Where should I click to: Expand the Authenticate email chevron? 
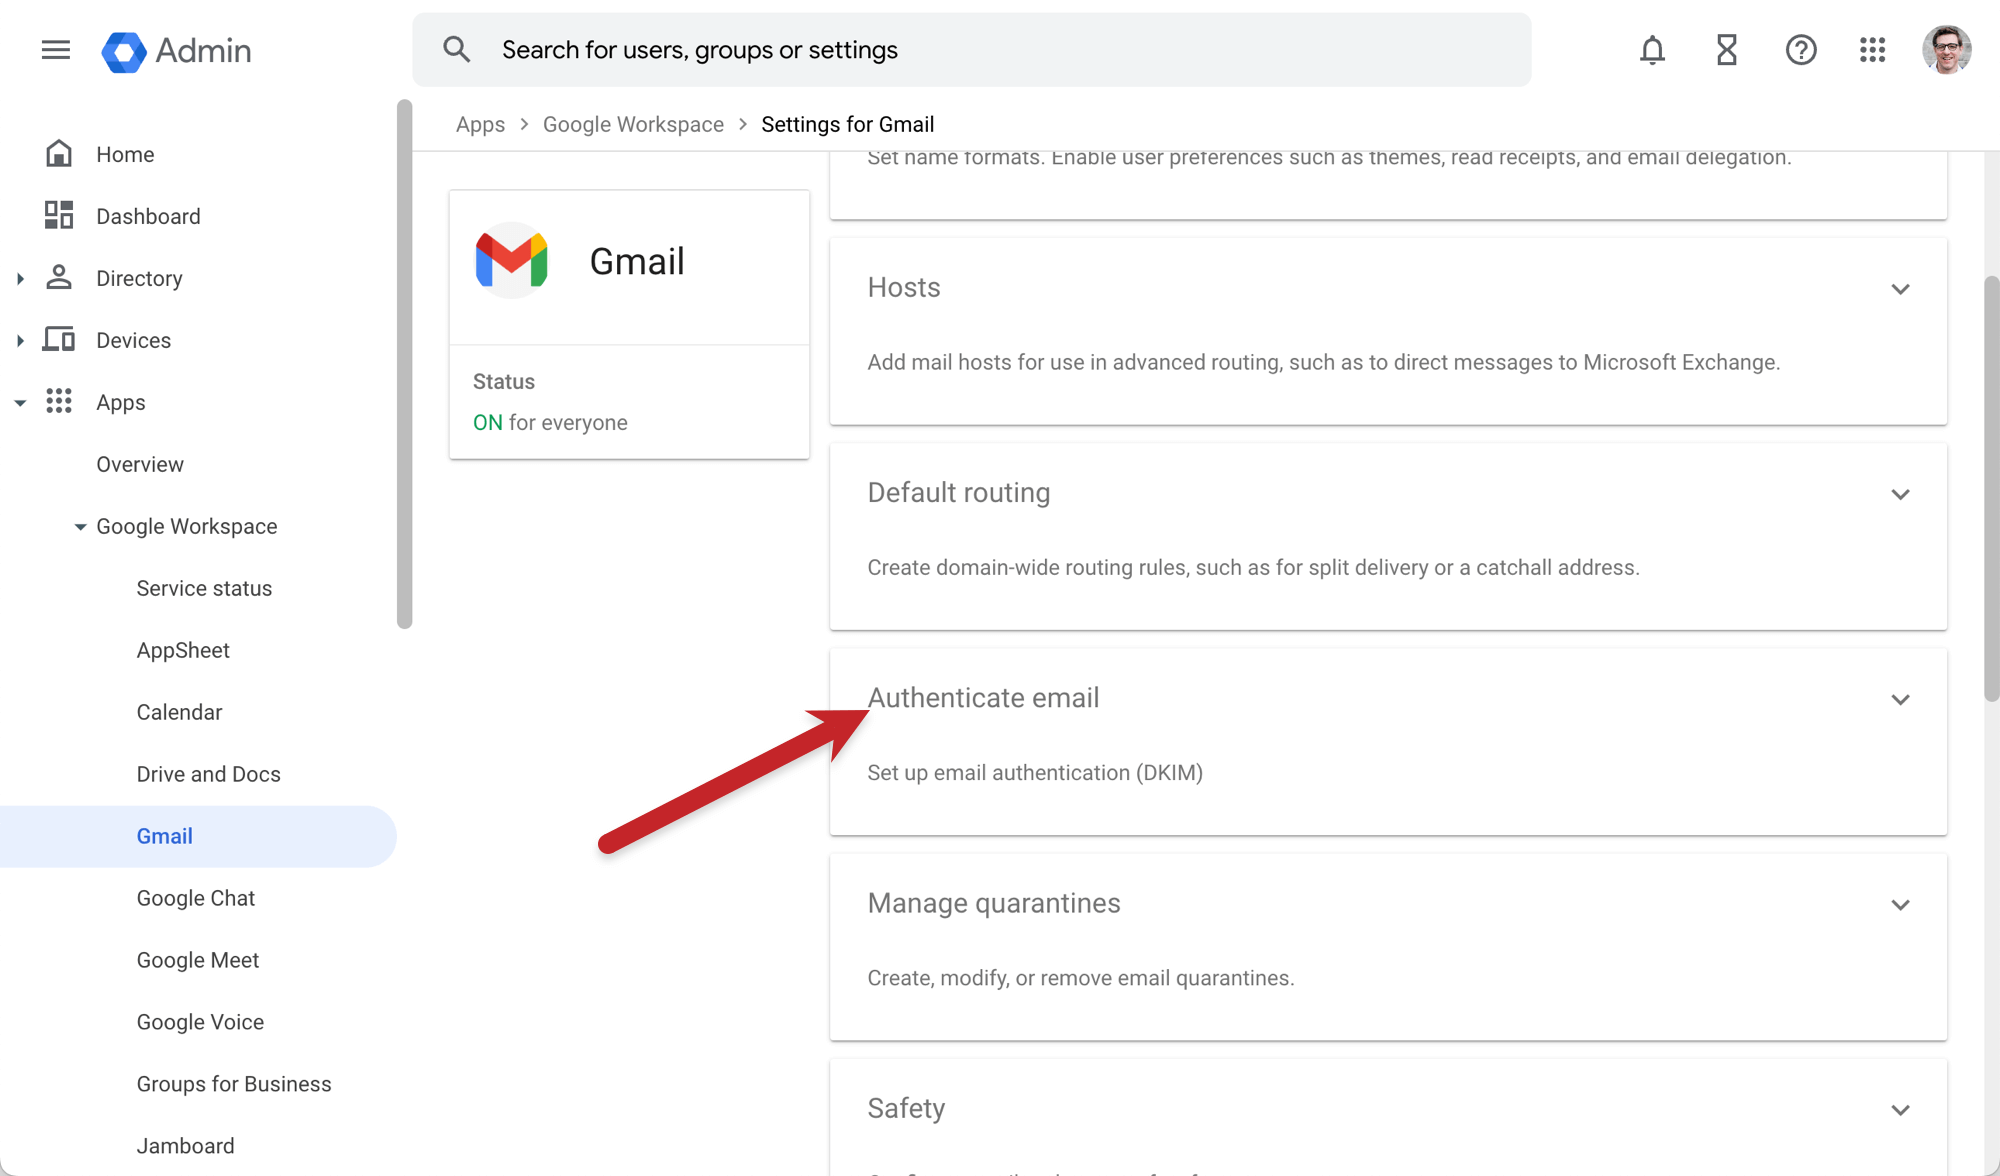pos(1900,699)
